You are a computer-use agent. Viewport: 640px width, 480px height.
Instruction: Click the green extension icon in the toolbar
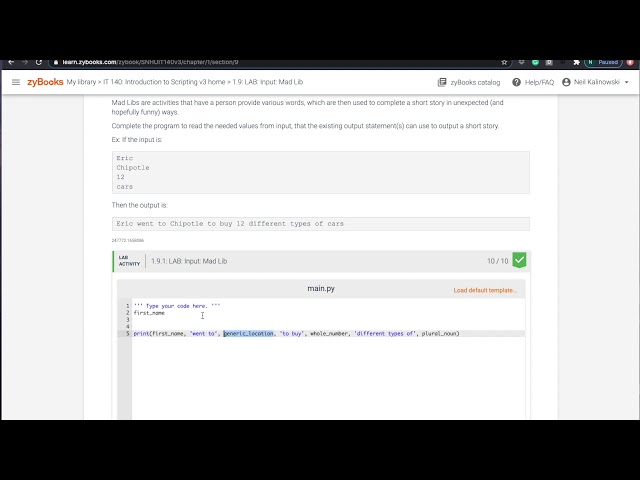(x=535, y=62)
